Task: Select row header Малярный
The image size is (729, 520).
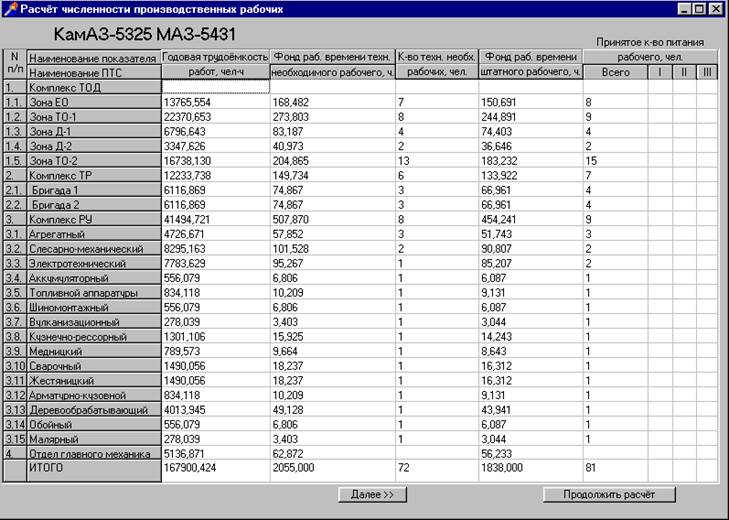Action: [94, 439]
